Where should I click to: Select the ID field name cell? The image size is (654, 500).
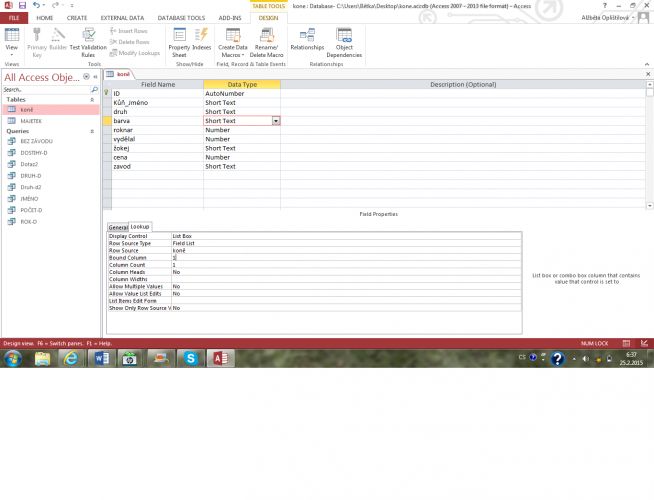click(x=158, y=93)
